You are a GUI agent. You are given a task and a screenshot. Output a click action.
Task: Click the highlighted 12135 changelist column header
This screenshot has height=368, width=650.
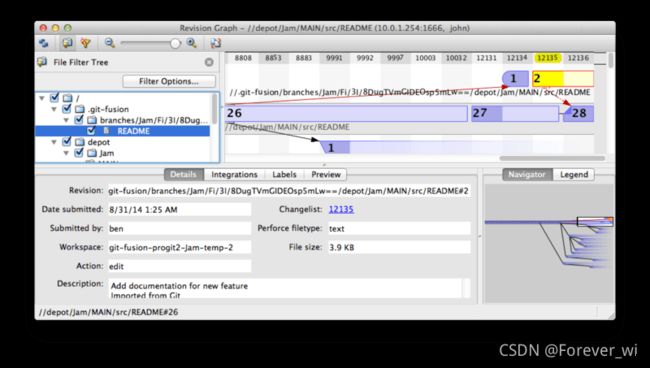(x=548, y=58)
